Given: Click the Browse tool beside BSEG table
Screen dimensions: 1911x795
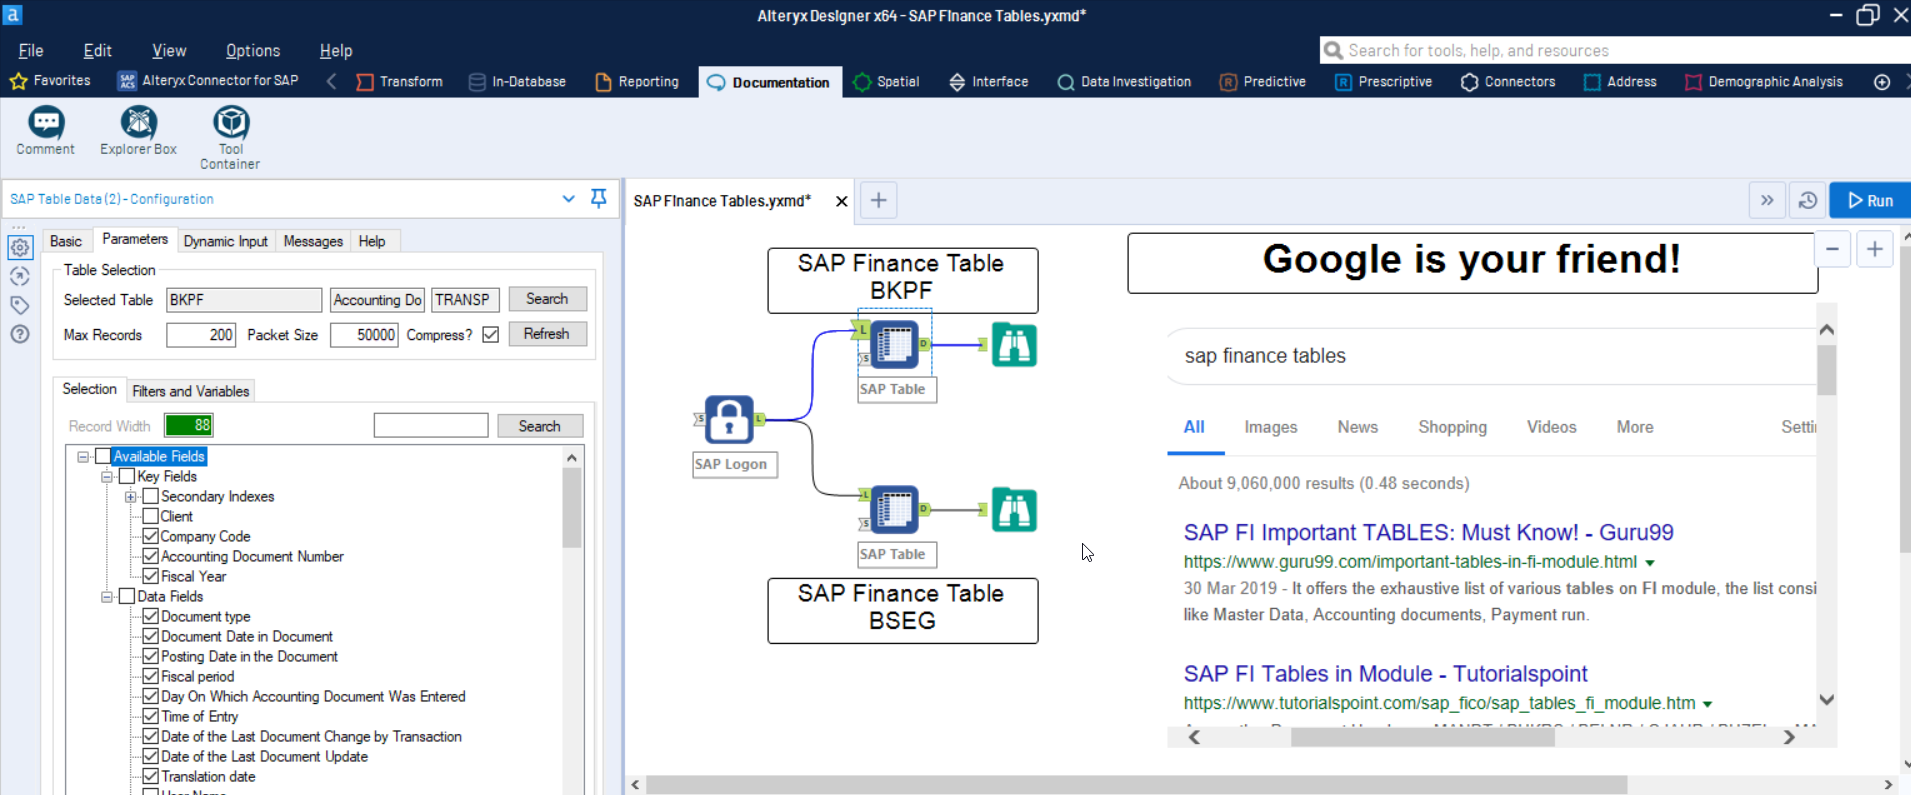Looking at the screenshot, I should click(1014, 510).
